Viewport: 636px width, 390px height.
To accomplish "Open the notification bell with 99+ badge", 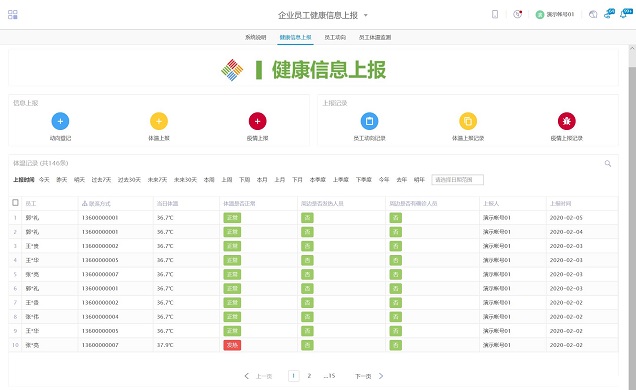I will point(626,14).
